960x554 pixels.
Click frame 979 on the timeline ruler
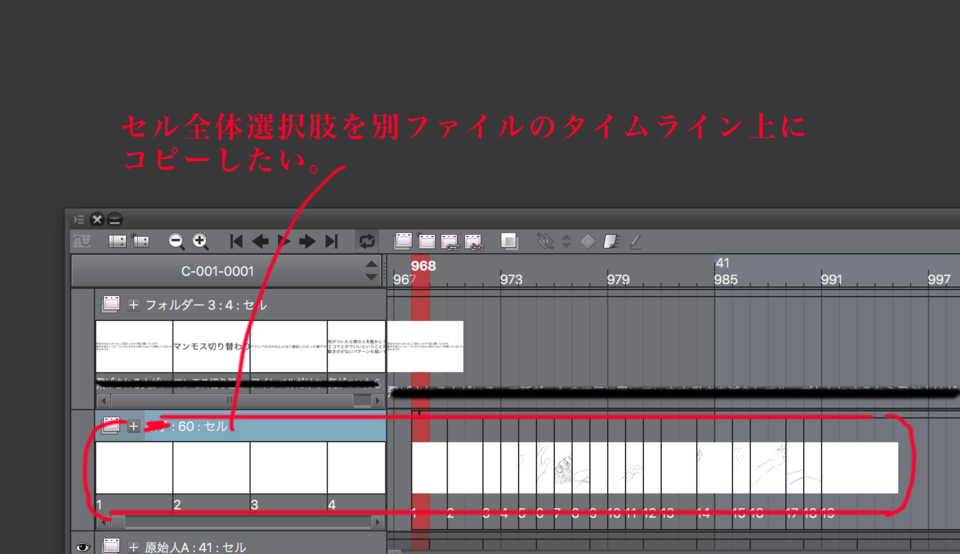618,280
